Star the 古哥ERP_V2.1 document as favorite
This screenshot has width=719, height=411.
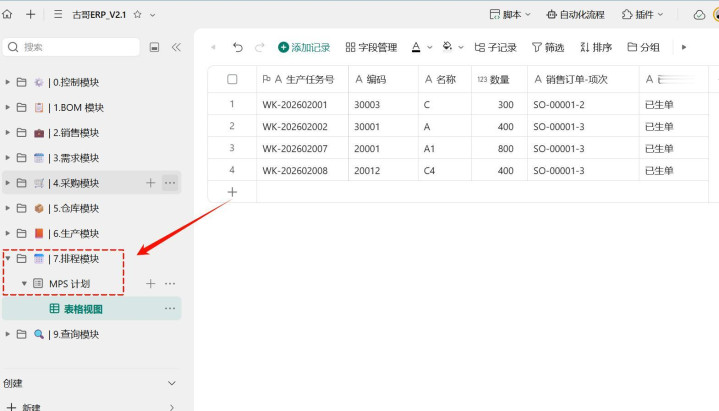[x=138, y=15]
